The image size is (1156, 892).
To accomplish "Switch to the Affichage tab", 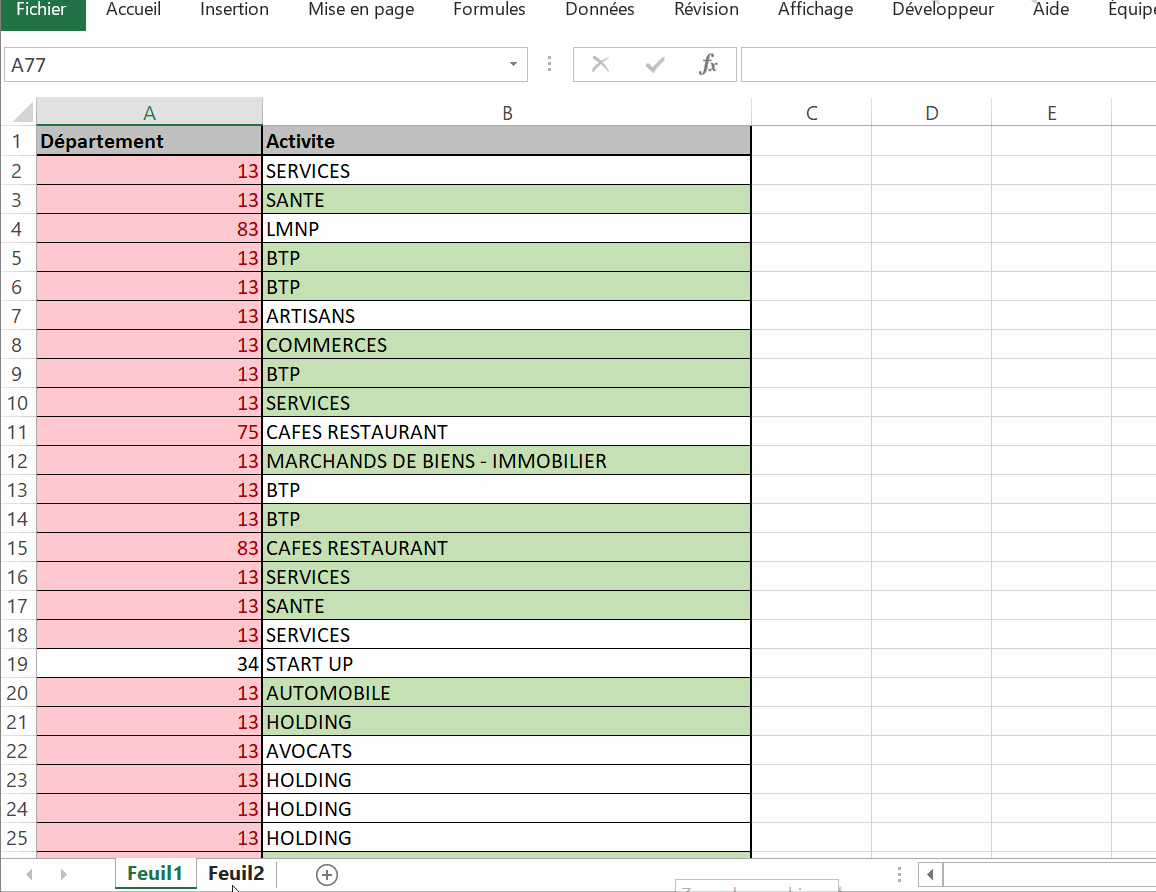I will pos(815,10).
